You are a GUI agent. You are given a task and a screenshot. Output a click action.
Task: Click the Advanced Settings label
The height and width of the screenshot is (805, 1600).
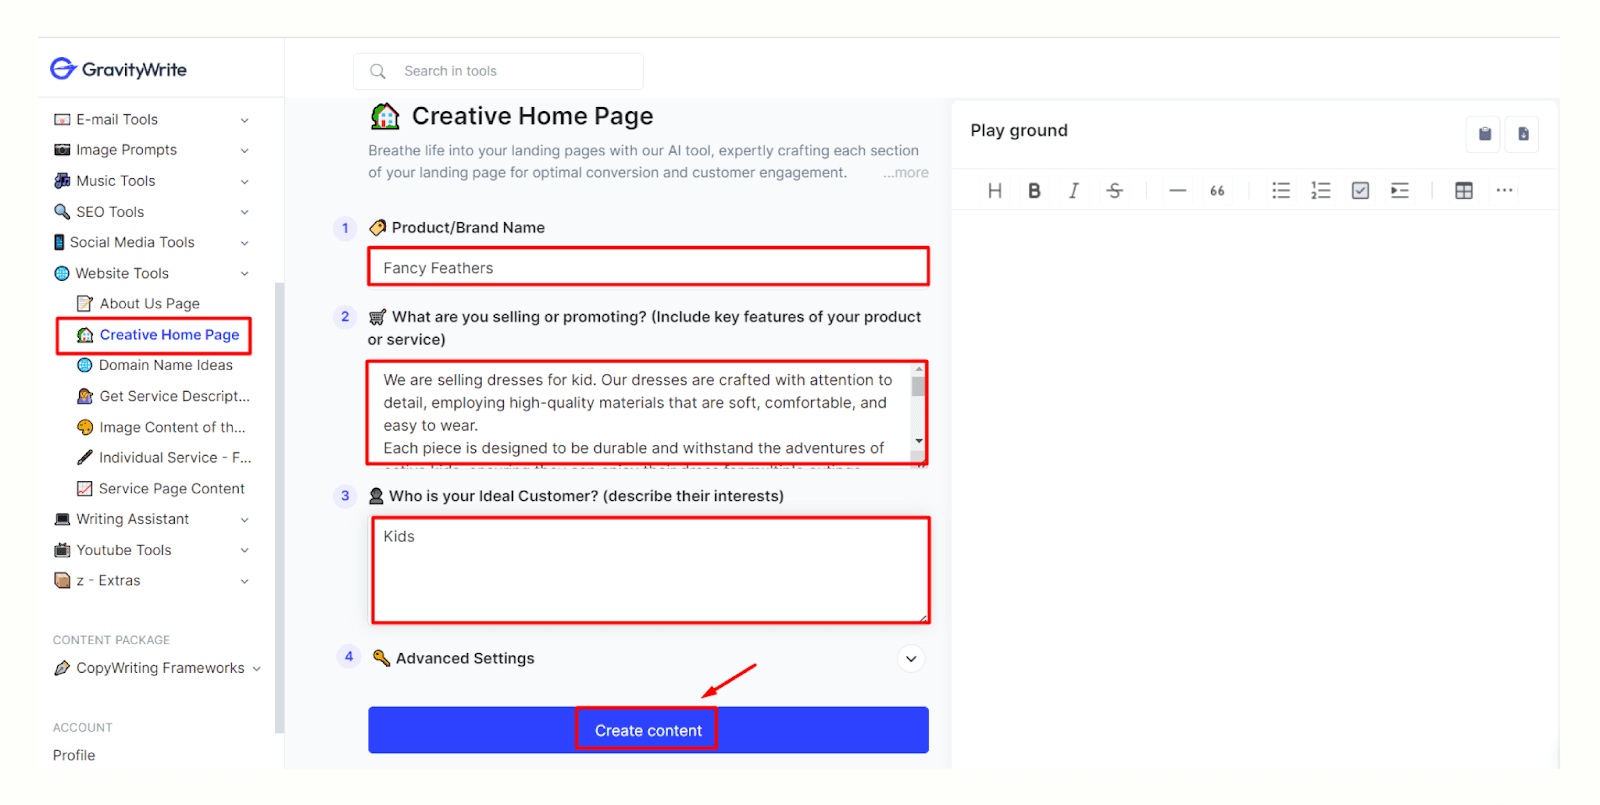(x=465, y=658)
